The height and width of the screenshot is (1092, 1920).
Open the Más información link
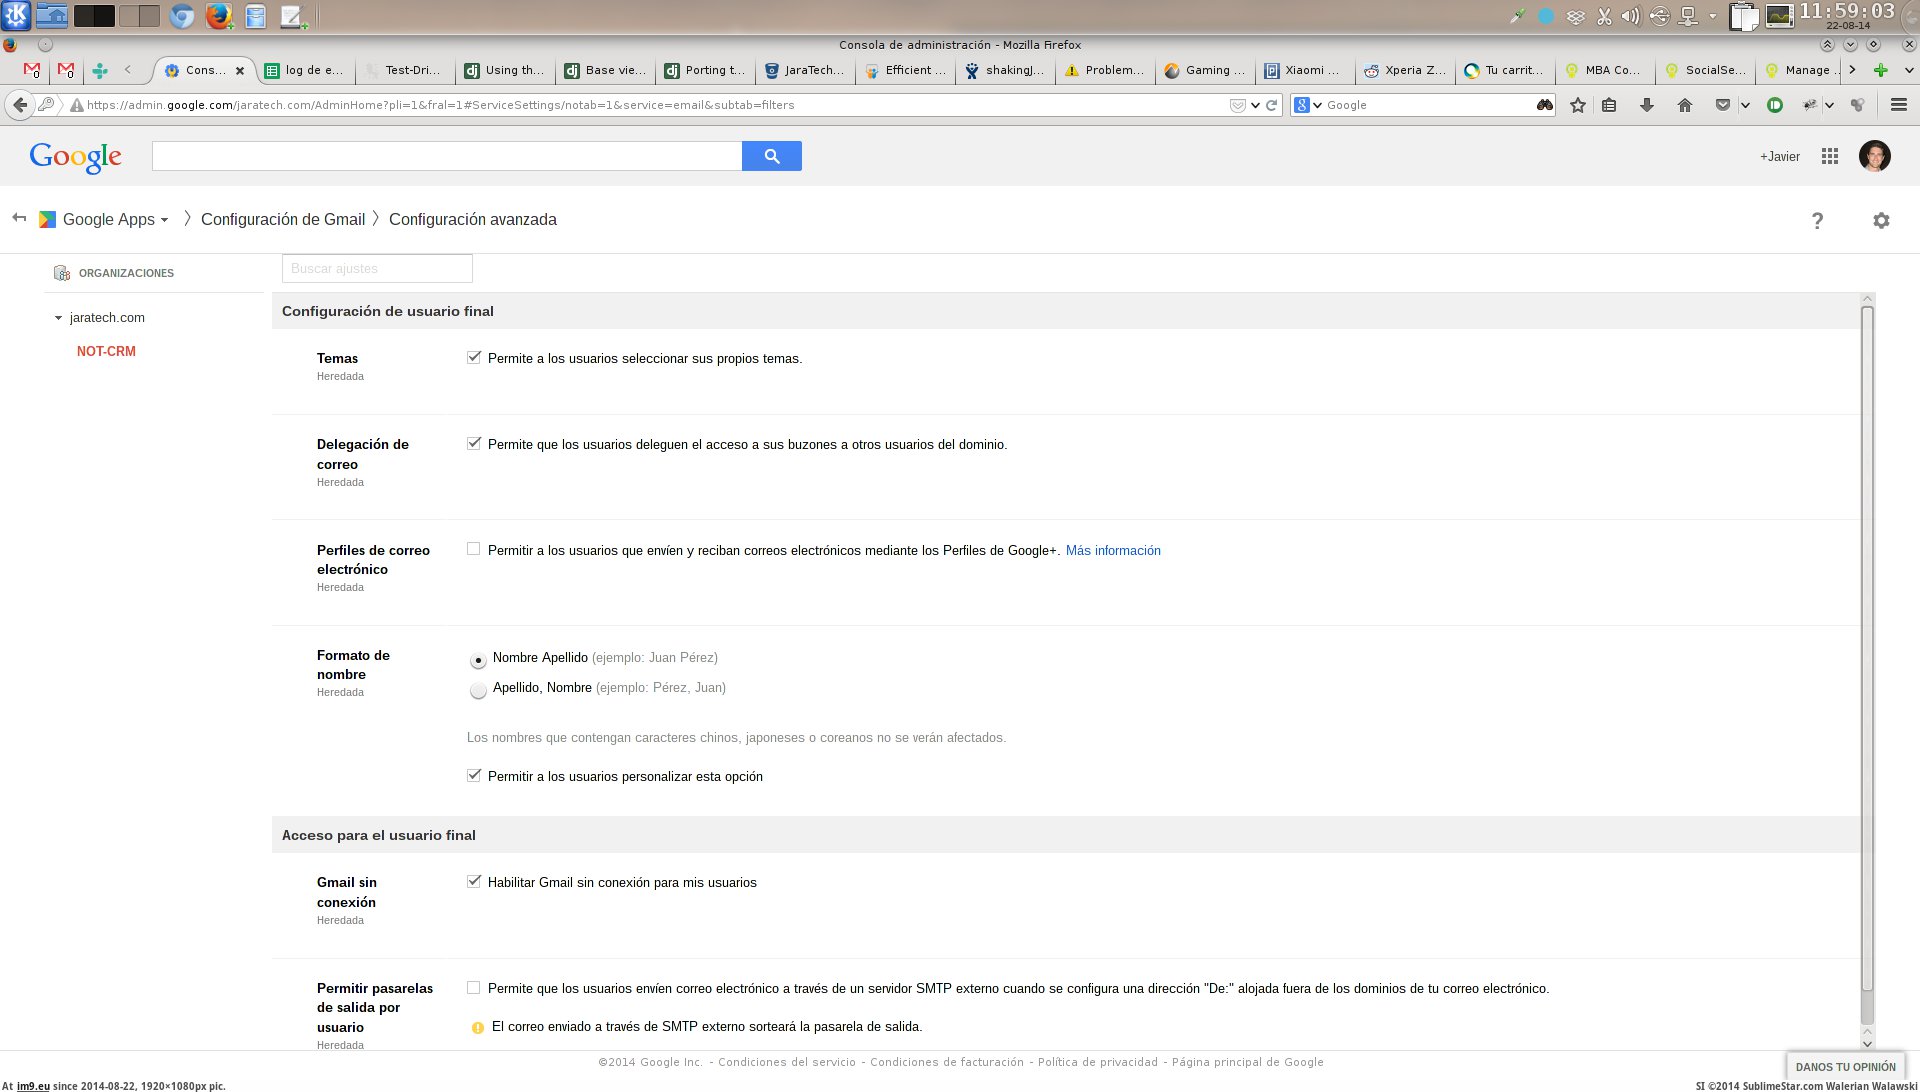(x=1112, y=550)
